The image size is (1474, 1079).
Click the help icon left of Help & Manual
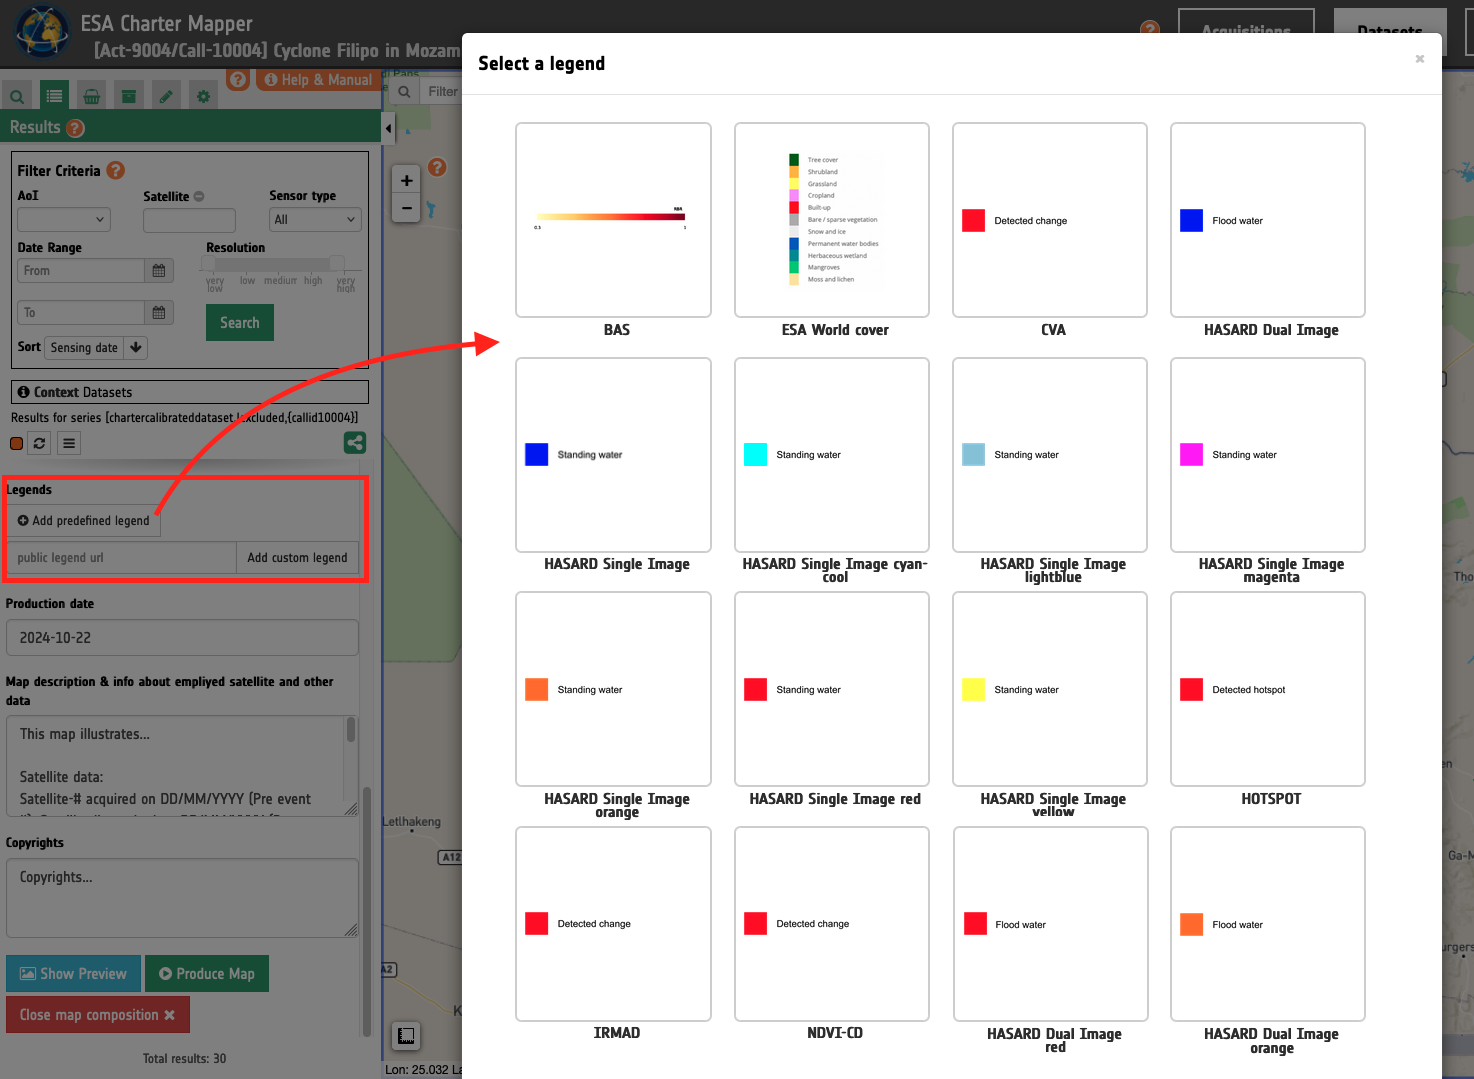coord(238,79)
